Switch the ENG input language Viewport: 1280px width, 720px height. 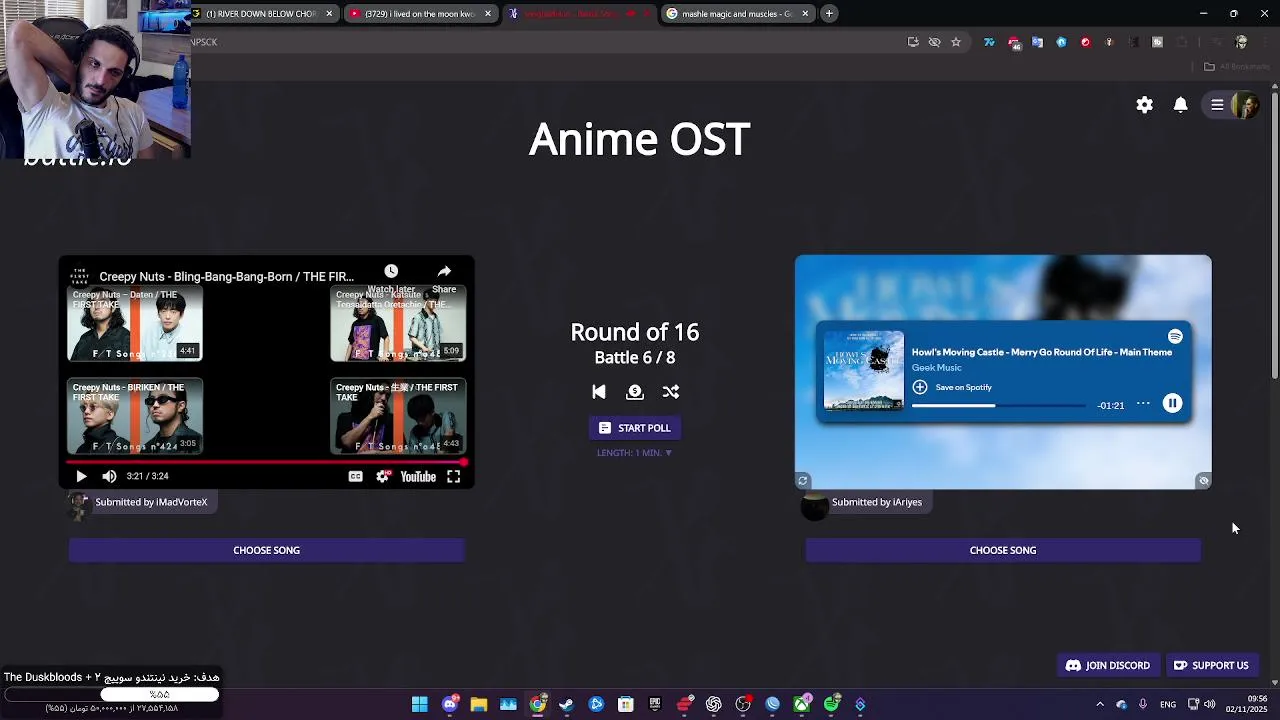point(1168,705)
